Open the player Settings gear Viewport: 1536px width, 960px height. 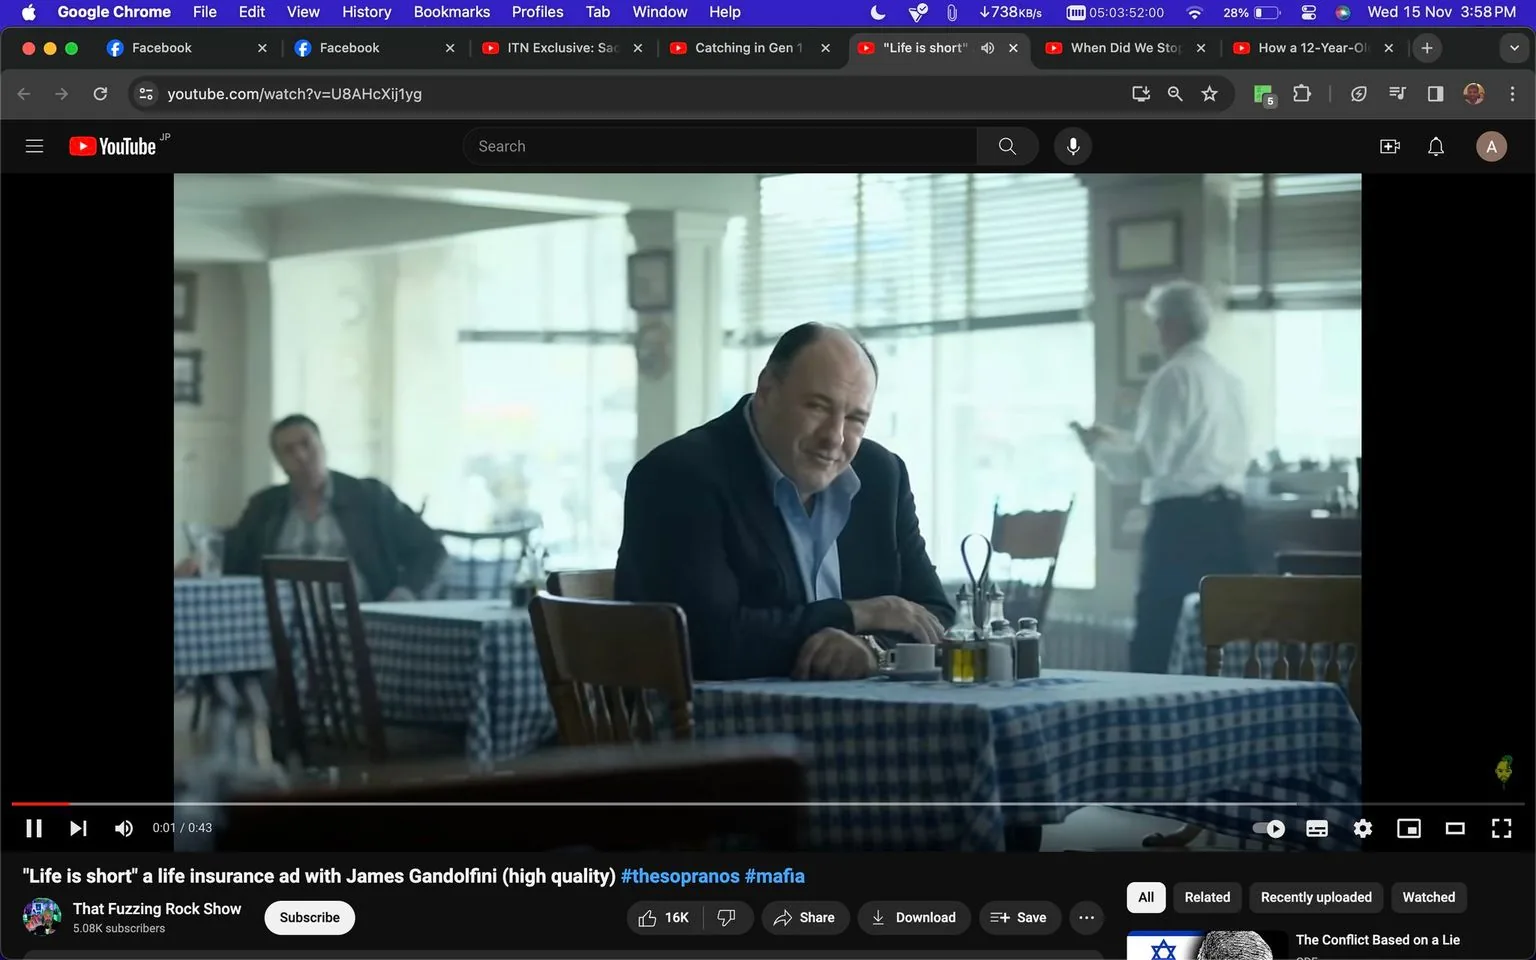(1362, 828)
